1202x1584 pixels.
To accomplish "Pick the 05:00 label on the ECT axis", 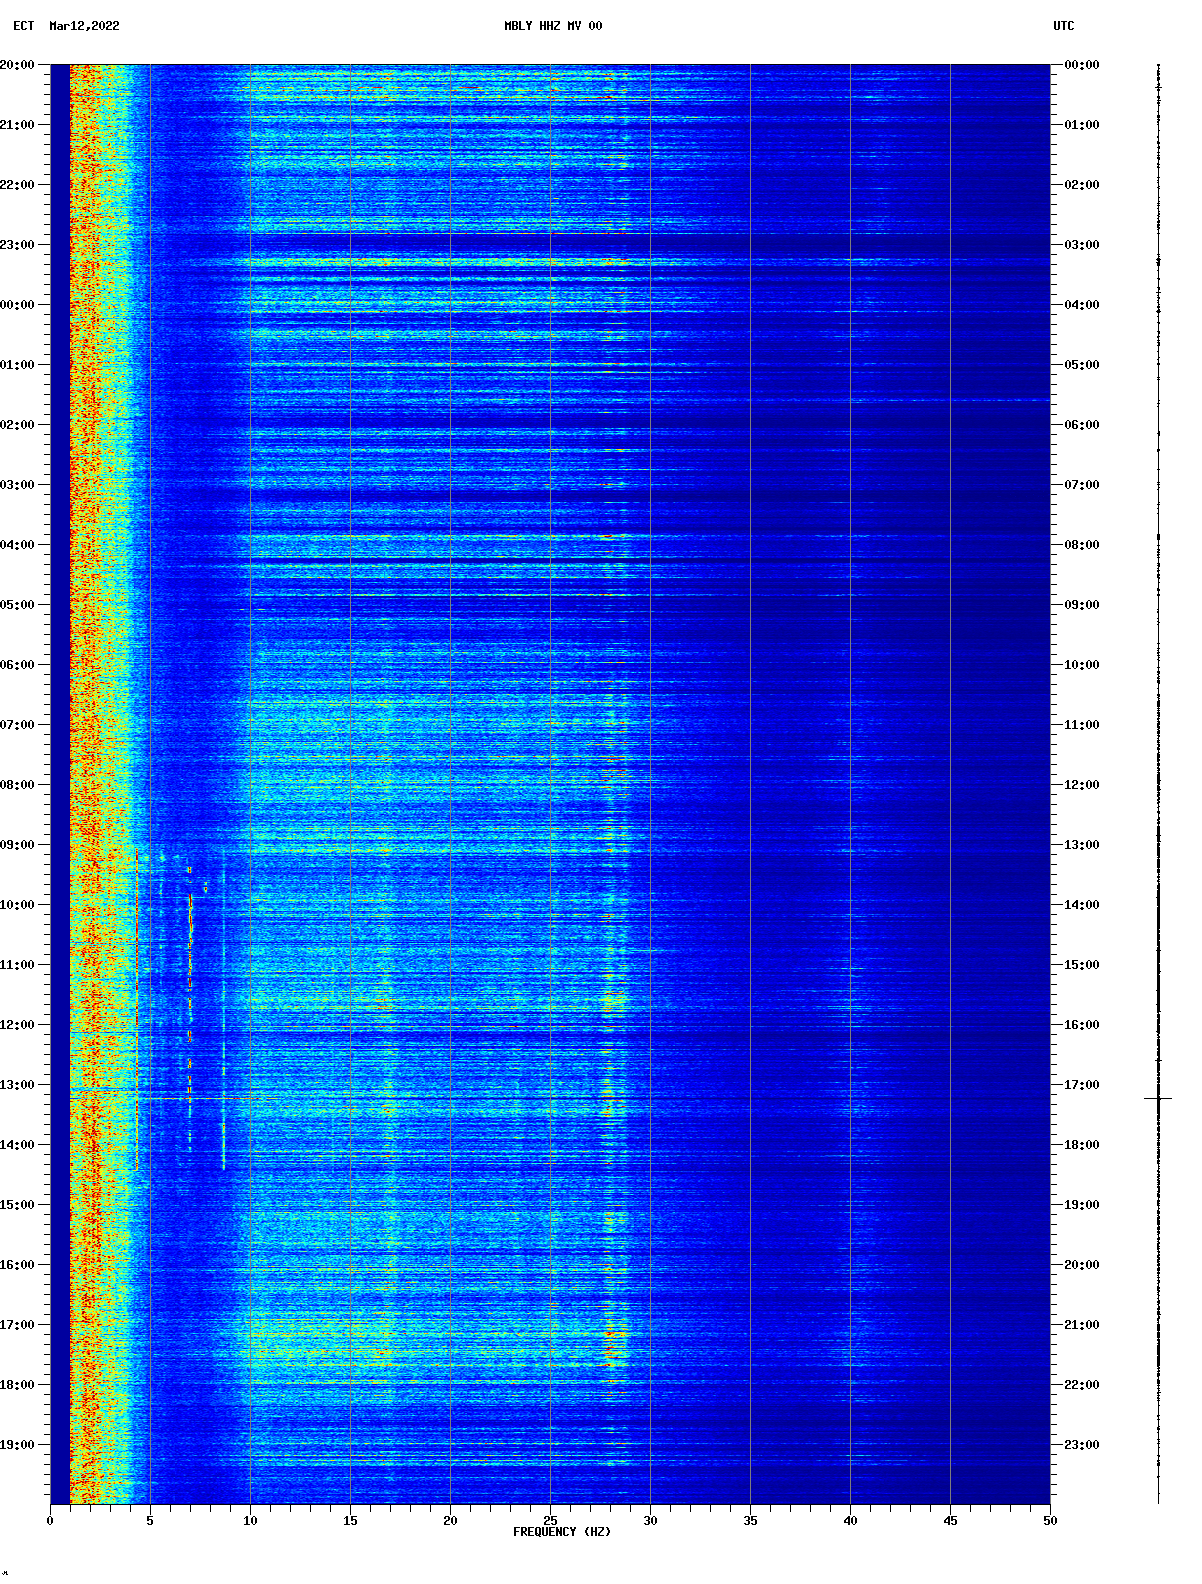I will 17,605.
